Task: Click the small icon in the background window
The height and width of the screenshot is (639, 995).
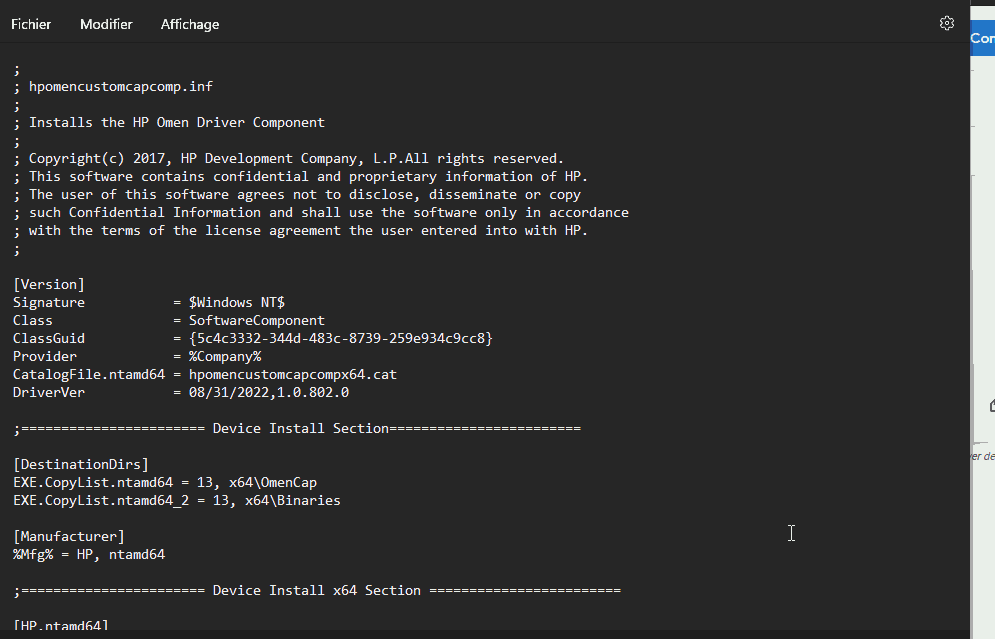Action: click(x=991, y=405)
